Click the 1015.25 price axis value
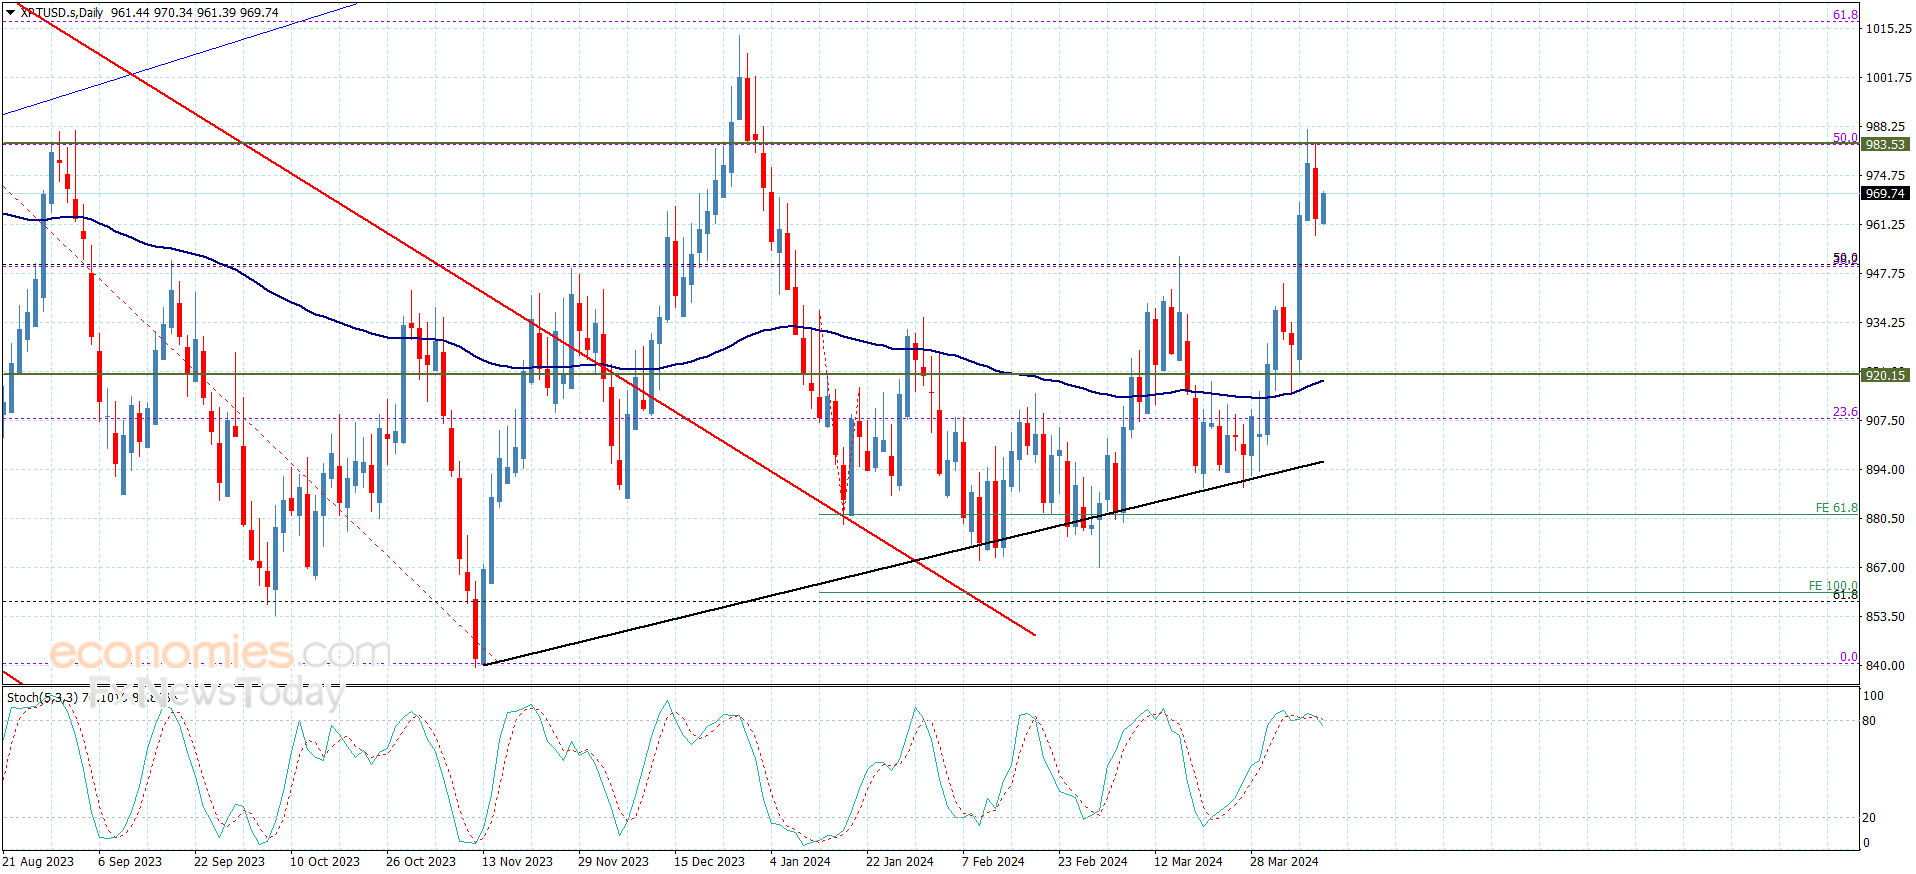The height and width of the screenshot is (874, 1916). [x=1888, y=29]
